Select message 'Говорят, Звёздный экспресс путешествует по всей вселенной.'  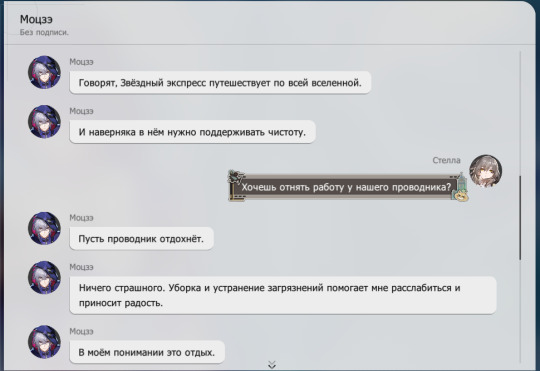pyautogui.click(x=220, y=83)
